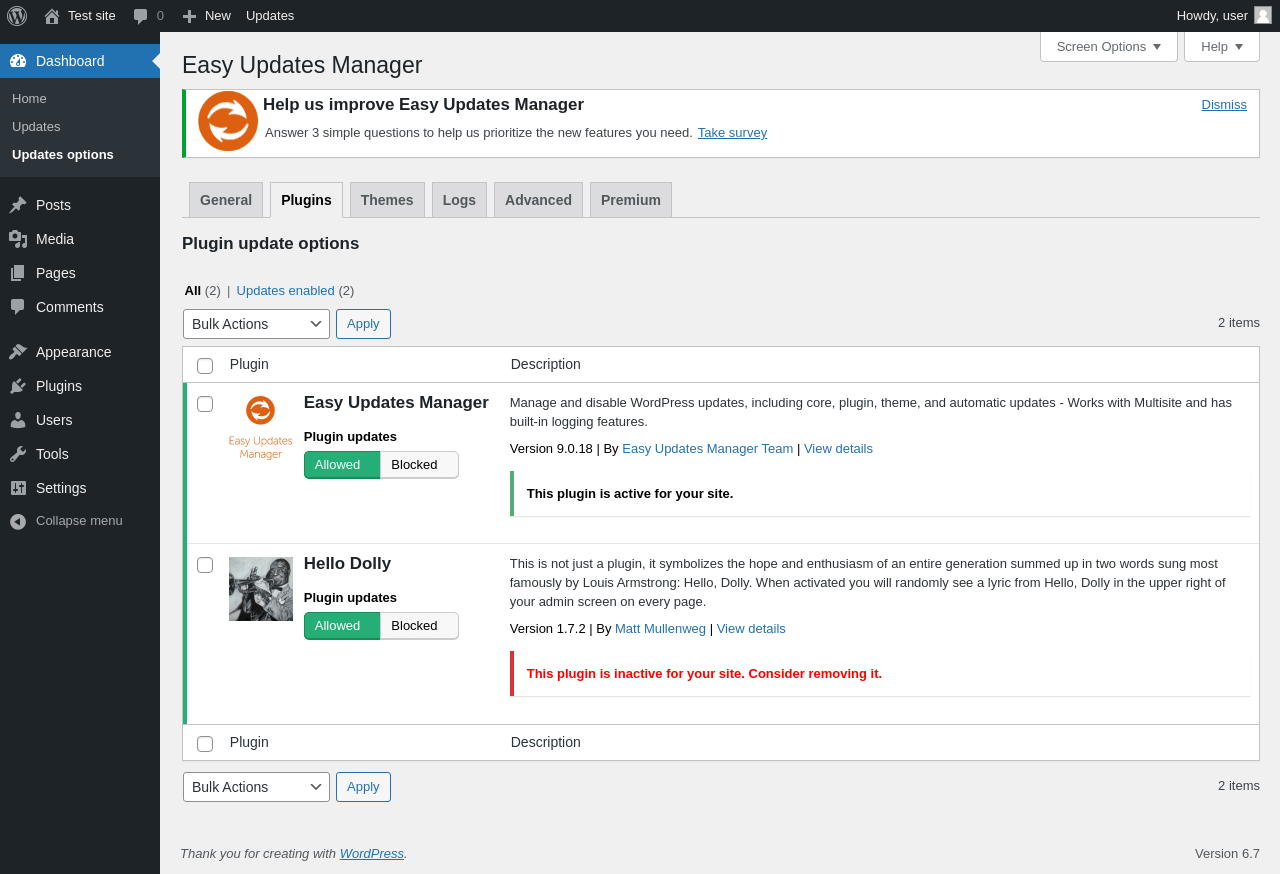The width and height of the screenshot is (1280, 874).
Task: Click the Take survey link
Action: pos(732,133)
